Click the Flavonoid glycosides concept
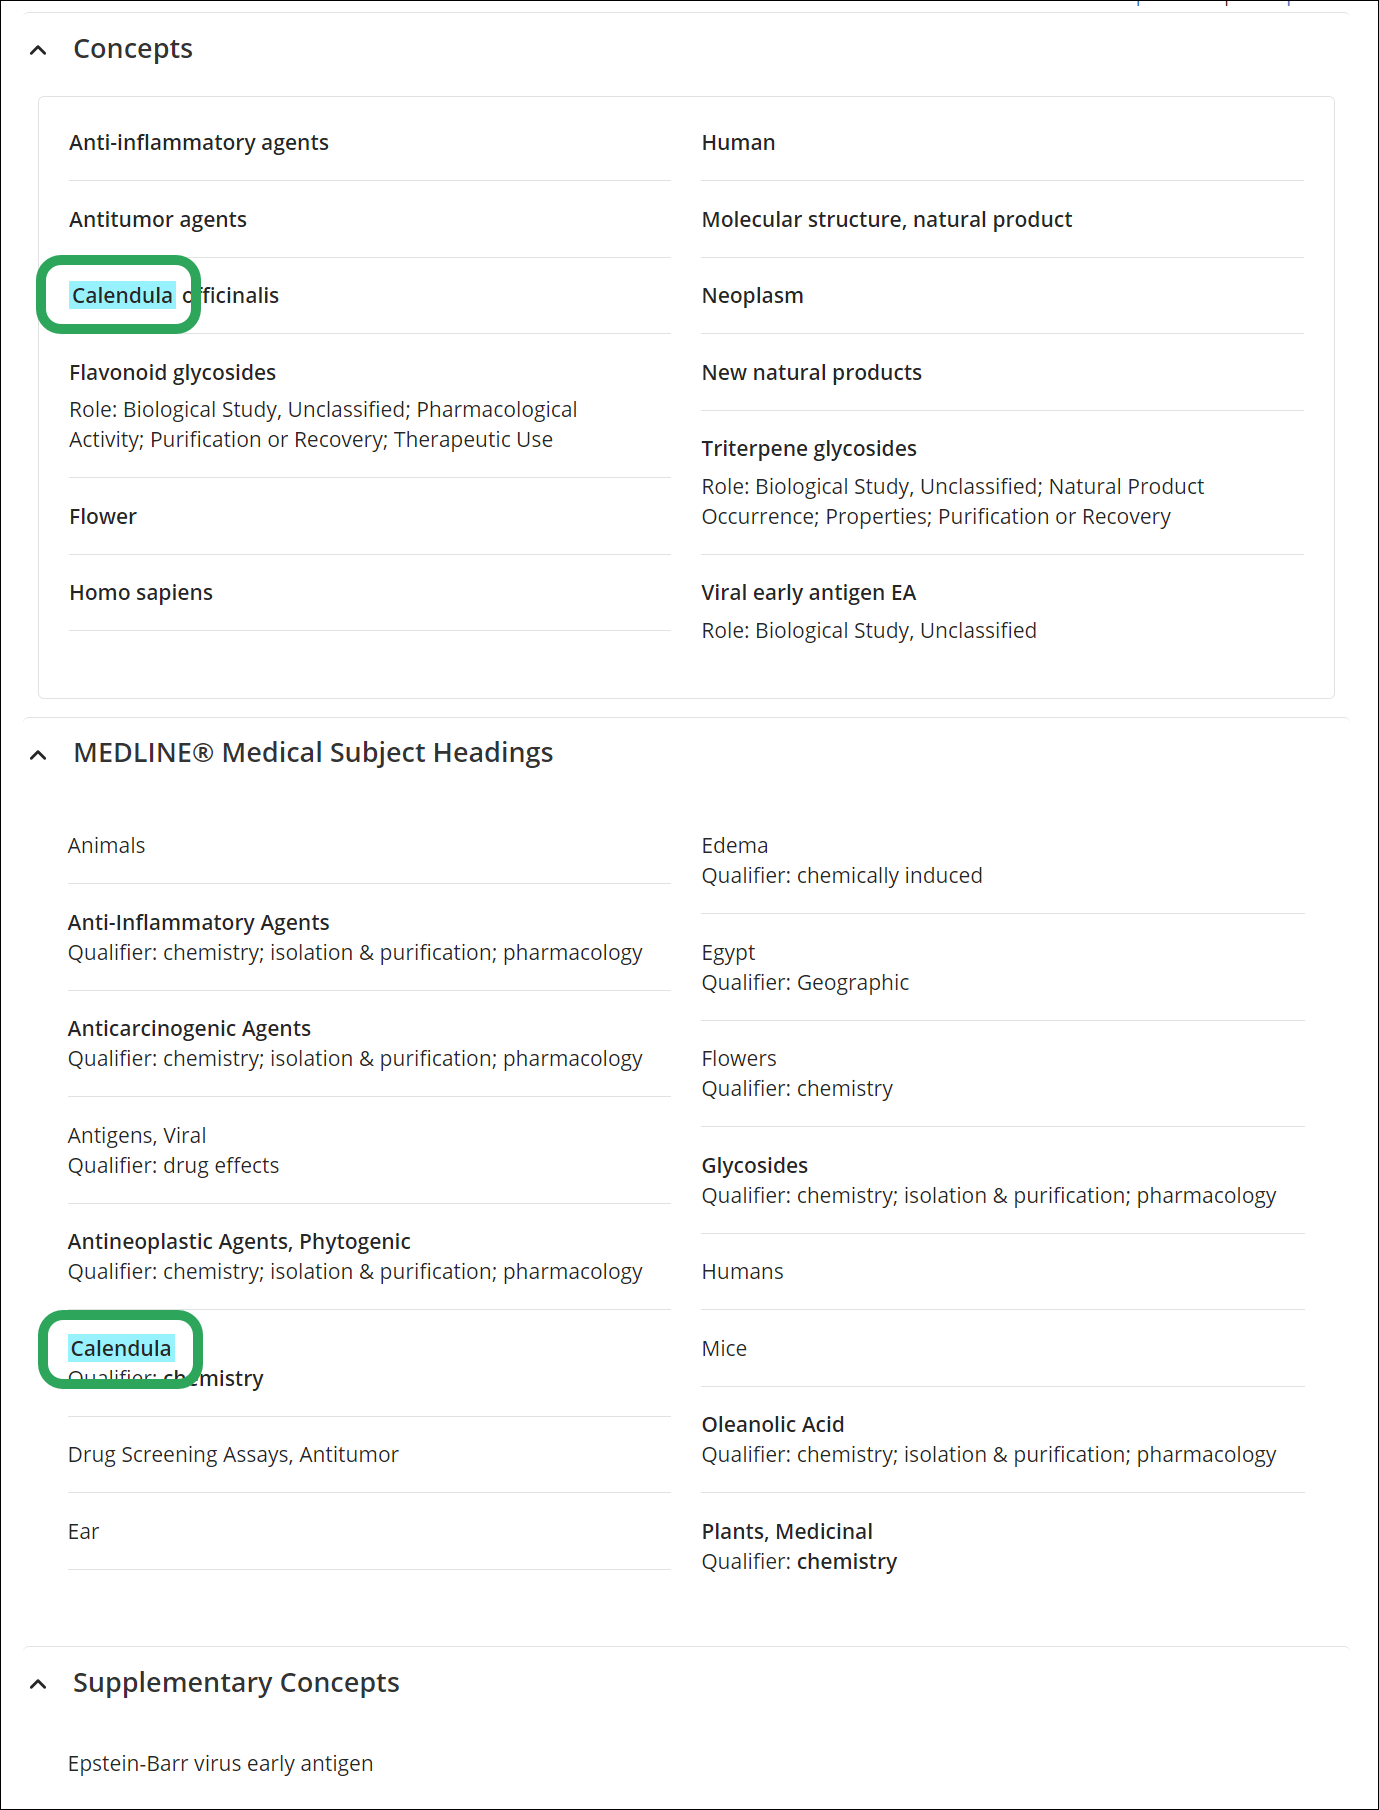 pyautogui.click(x=173, y=372)
